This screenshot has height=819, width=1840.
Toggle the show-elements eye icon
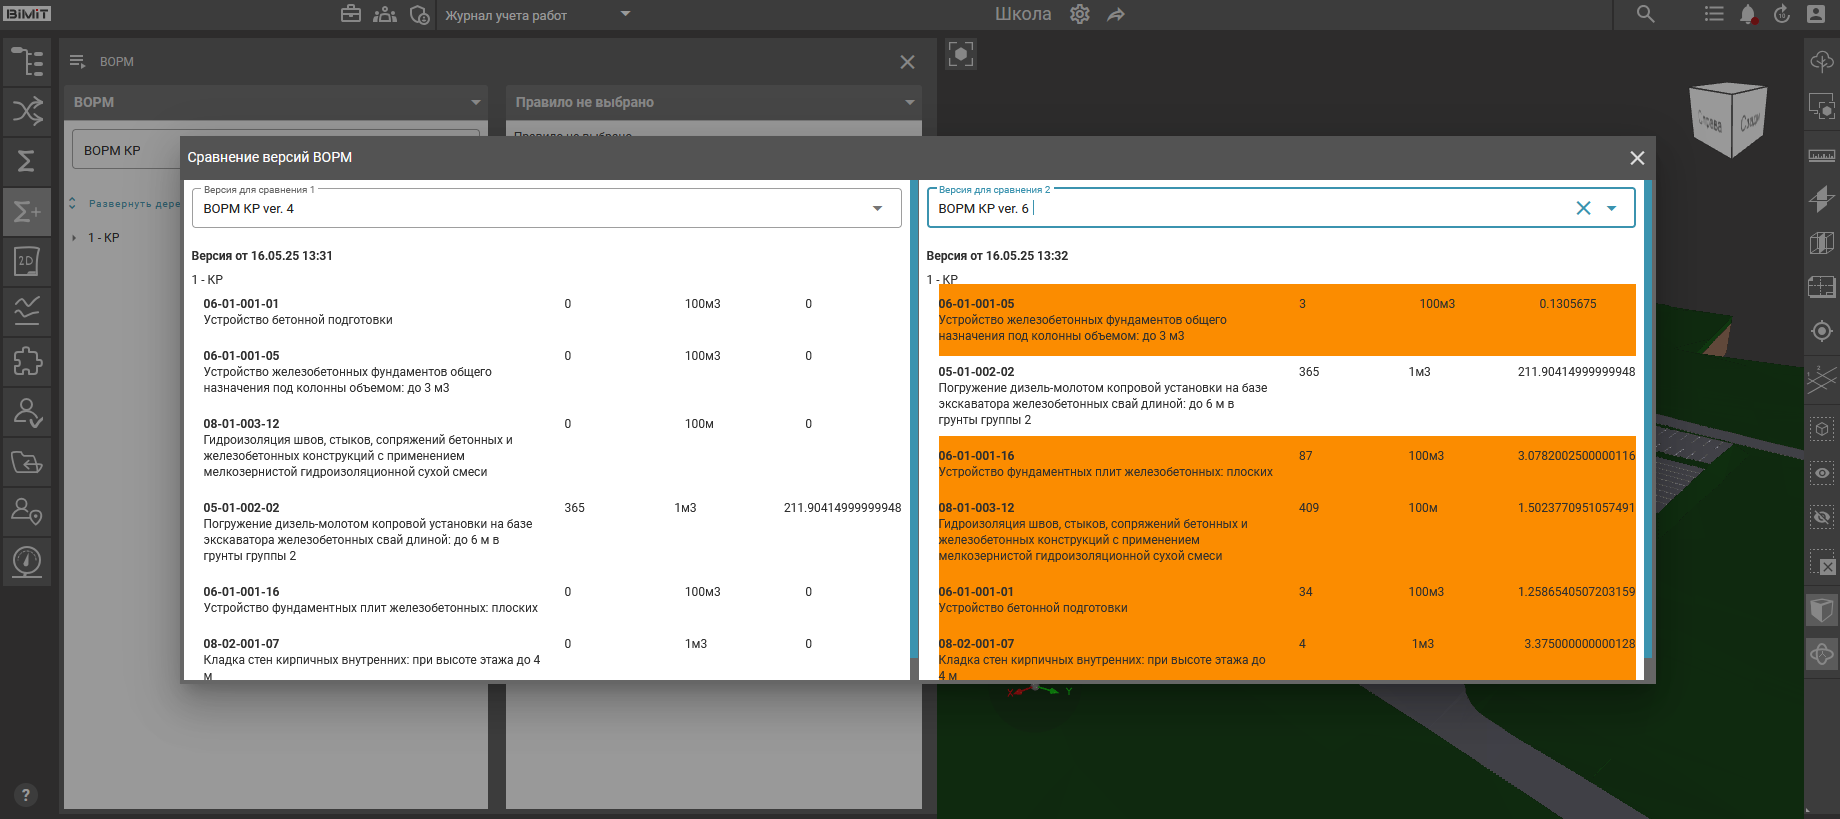click(x=1821, y=473)
